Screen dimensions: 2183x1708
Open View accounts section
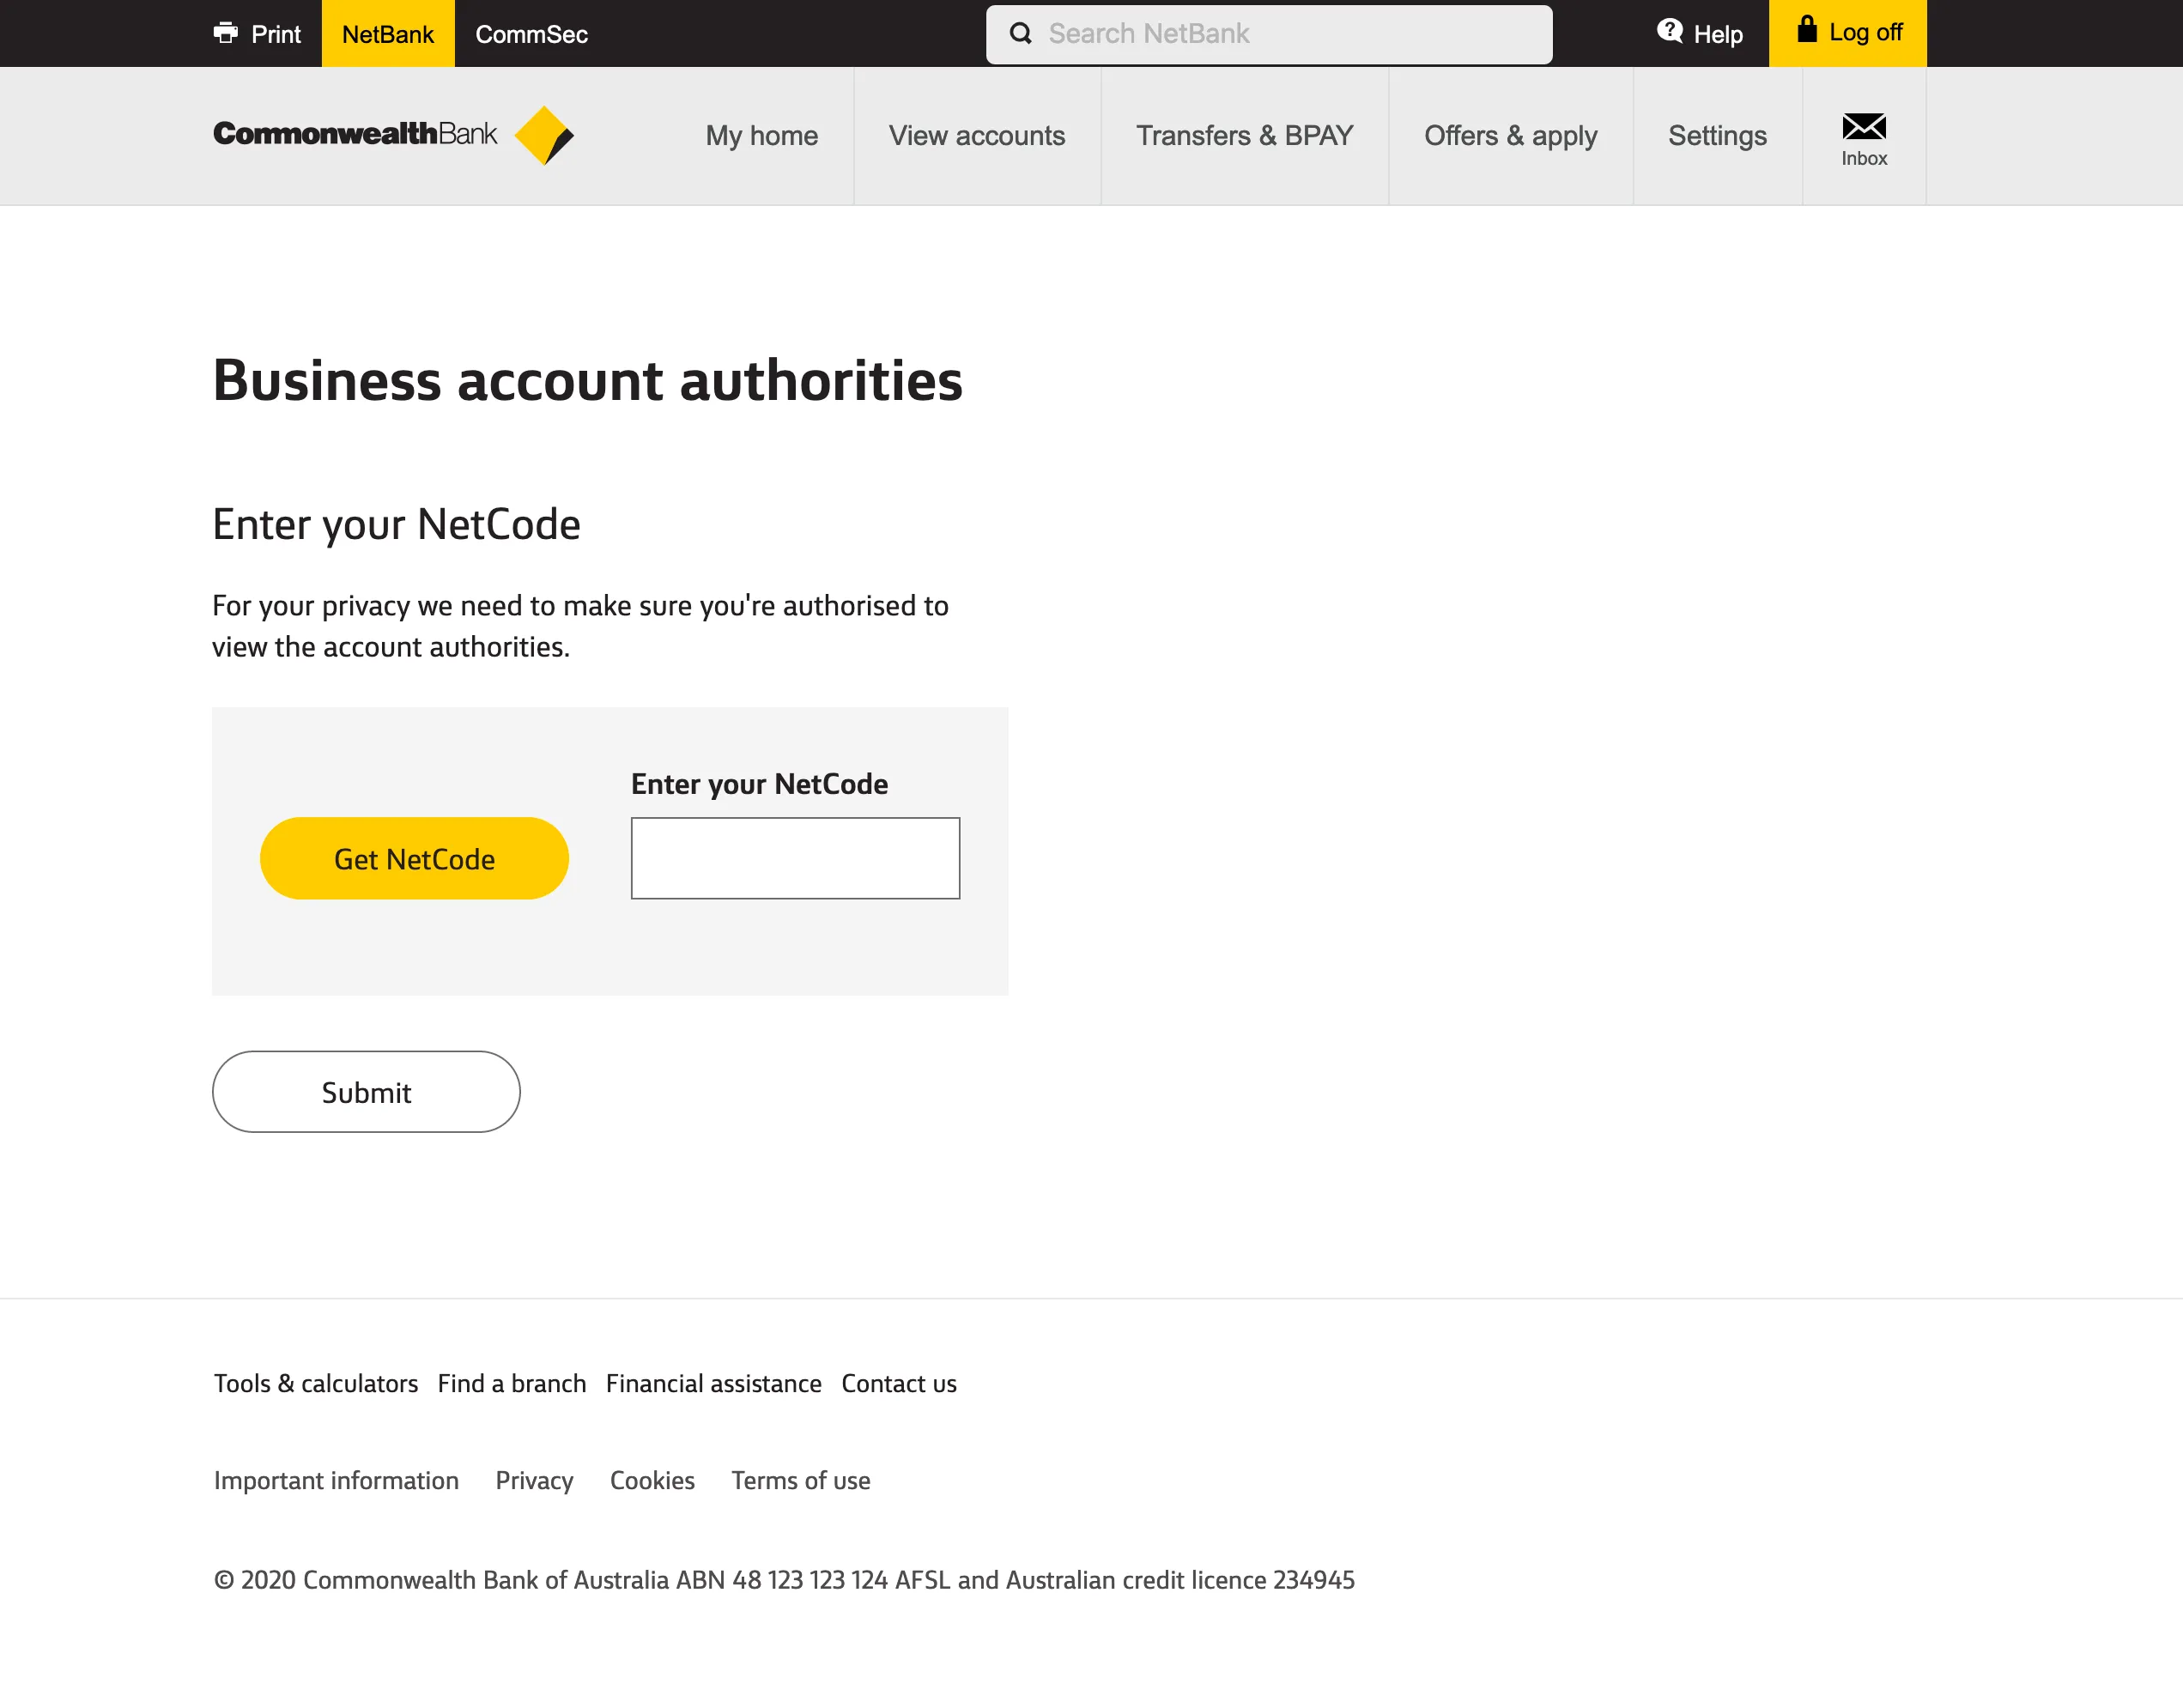[x=976, y=136]
